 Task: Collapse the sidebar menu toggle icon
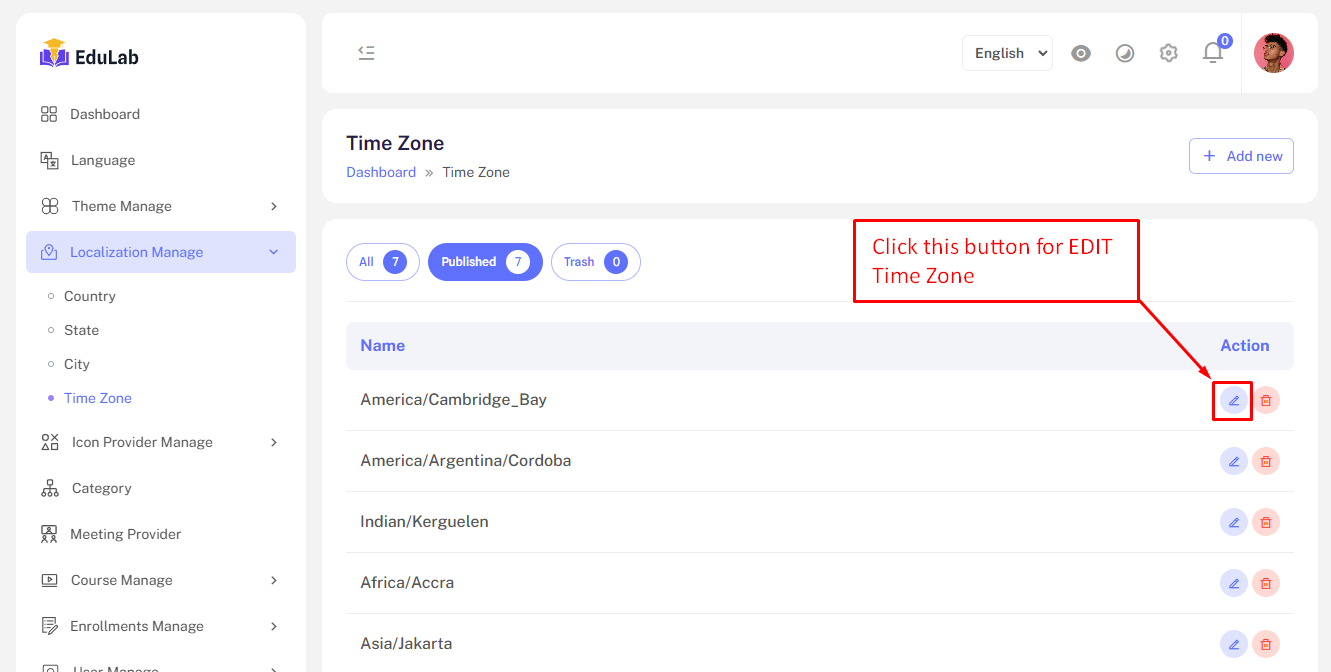point(366,53)
